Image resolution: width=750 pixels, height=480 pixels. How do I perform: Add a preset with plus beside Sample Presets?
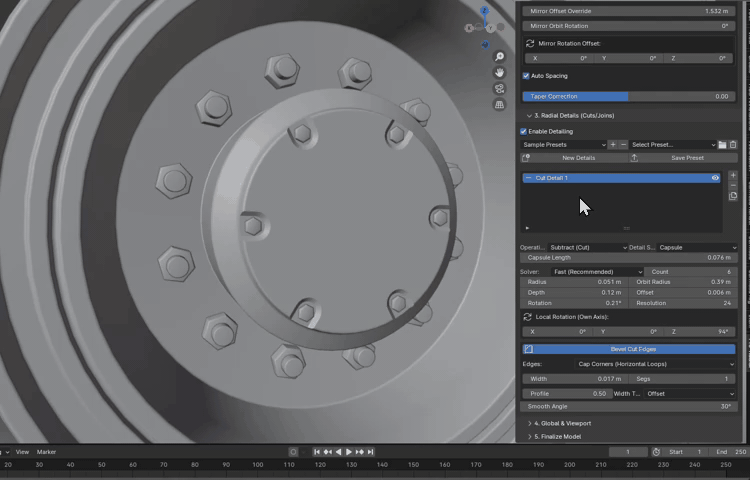tap(613, 144)
